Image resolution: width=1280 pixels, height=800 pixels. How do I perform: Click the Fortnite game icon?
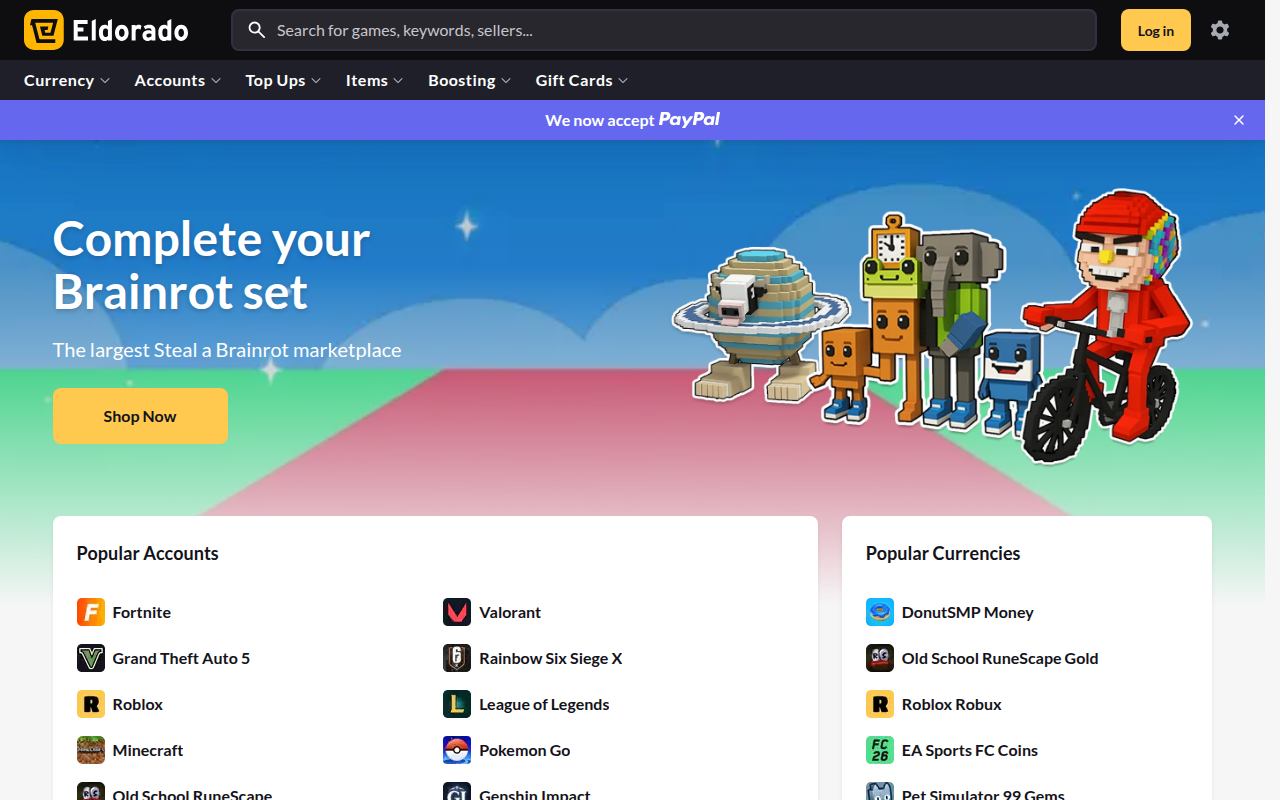click(x=91, y=612)
